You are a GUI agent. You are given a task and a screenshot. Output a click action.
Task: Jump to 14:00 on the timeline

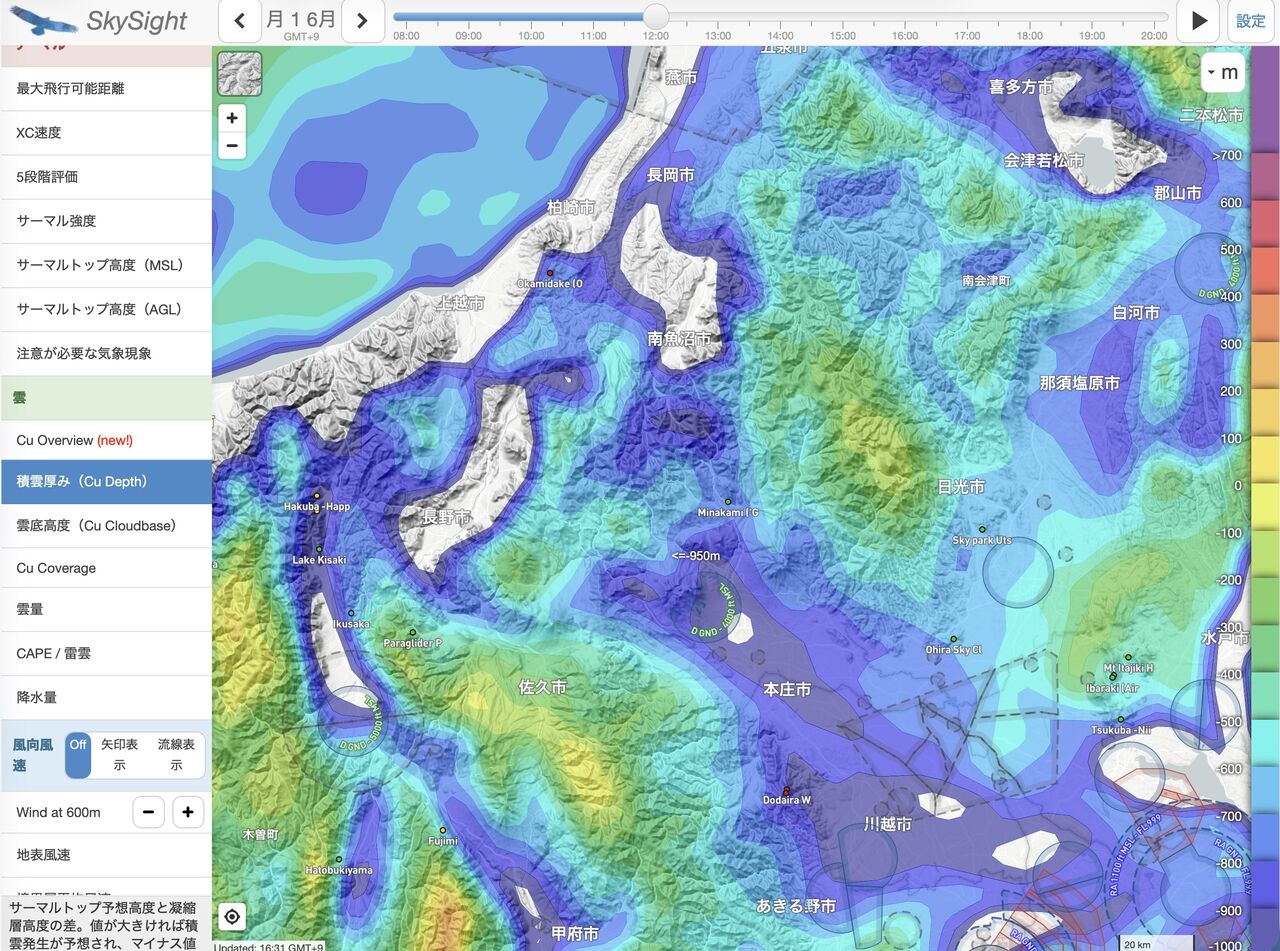pyautogui.click(x=780, y=36)
